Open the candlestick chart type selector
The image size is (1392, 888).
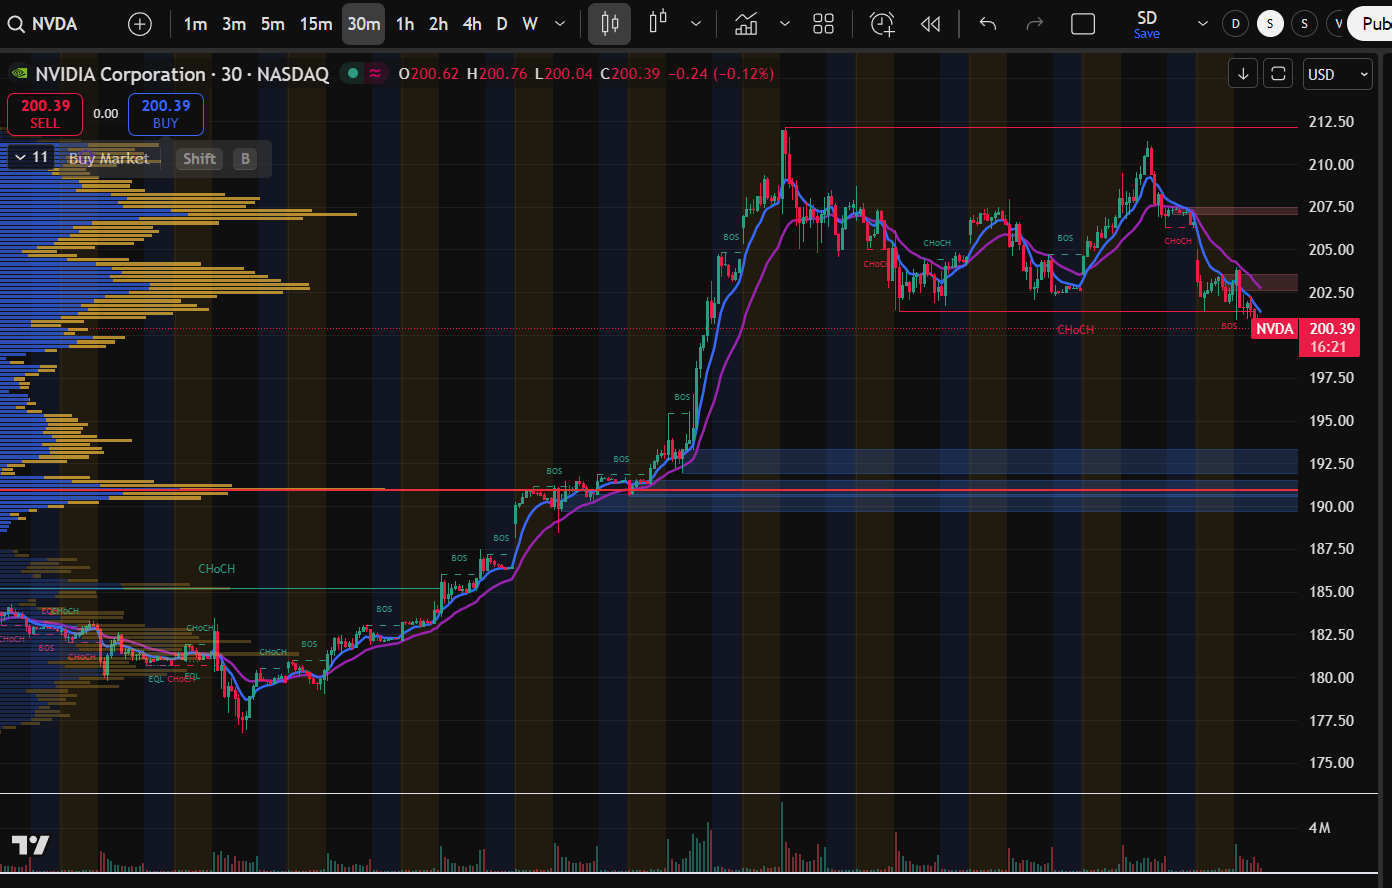tap(609, 24)
